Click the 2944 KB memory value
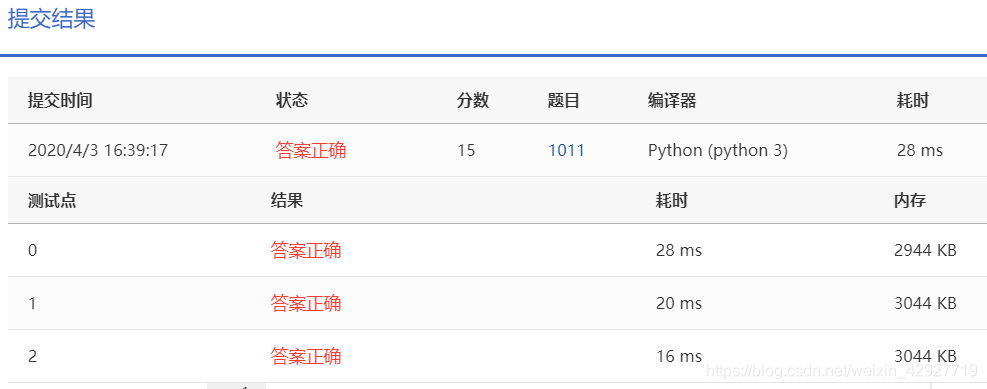The height and width of the screenshot is (389, 987). pyautogui.click(x=925, y=251)
